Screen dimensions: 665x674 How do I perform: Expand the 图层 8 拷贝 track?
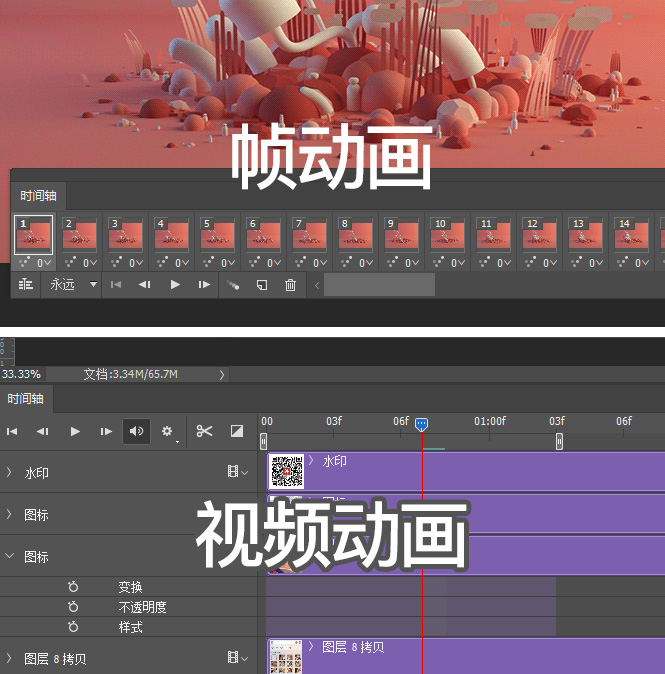point(9,658)
